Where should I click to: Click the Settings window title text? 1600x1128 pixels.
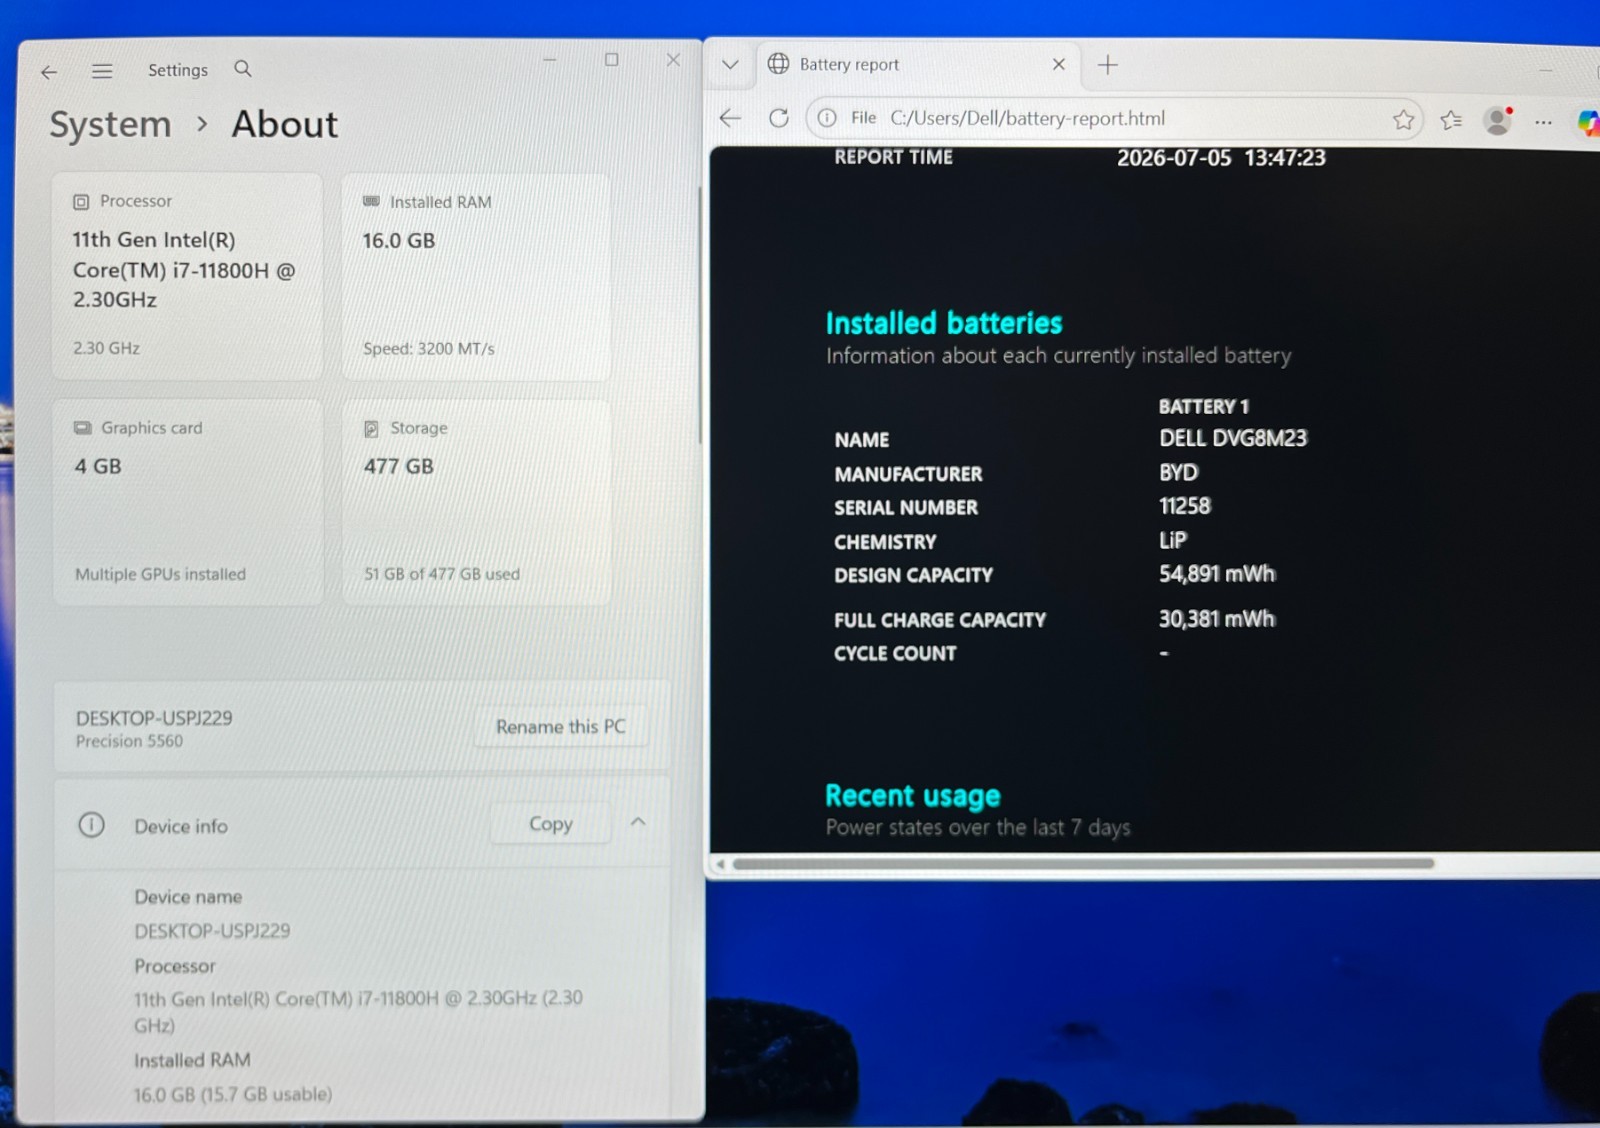click(178, 70)
